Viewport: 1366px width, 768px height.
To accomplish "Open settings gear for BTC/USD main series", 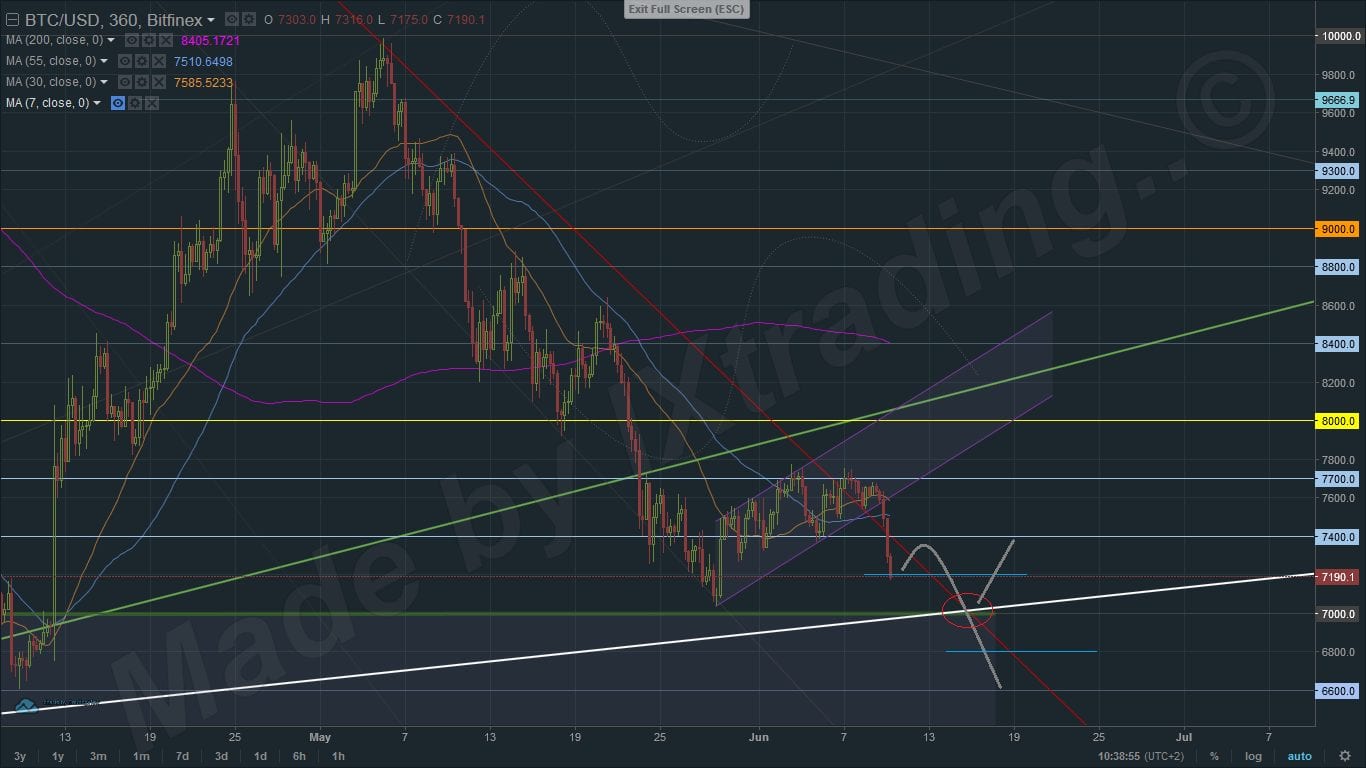I will click(247, 19).
